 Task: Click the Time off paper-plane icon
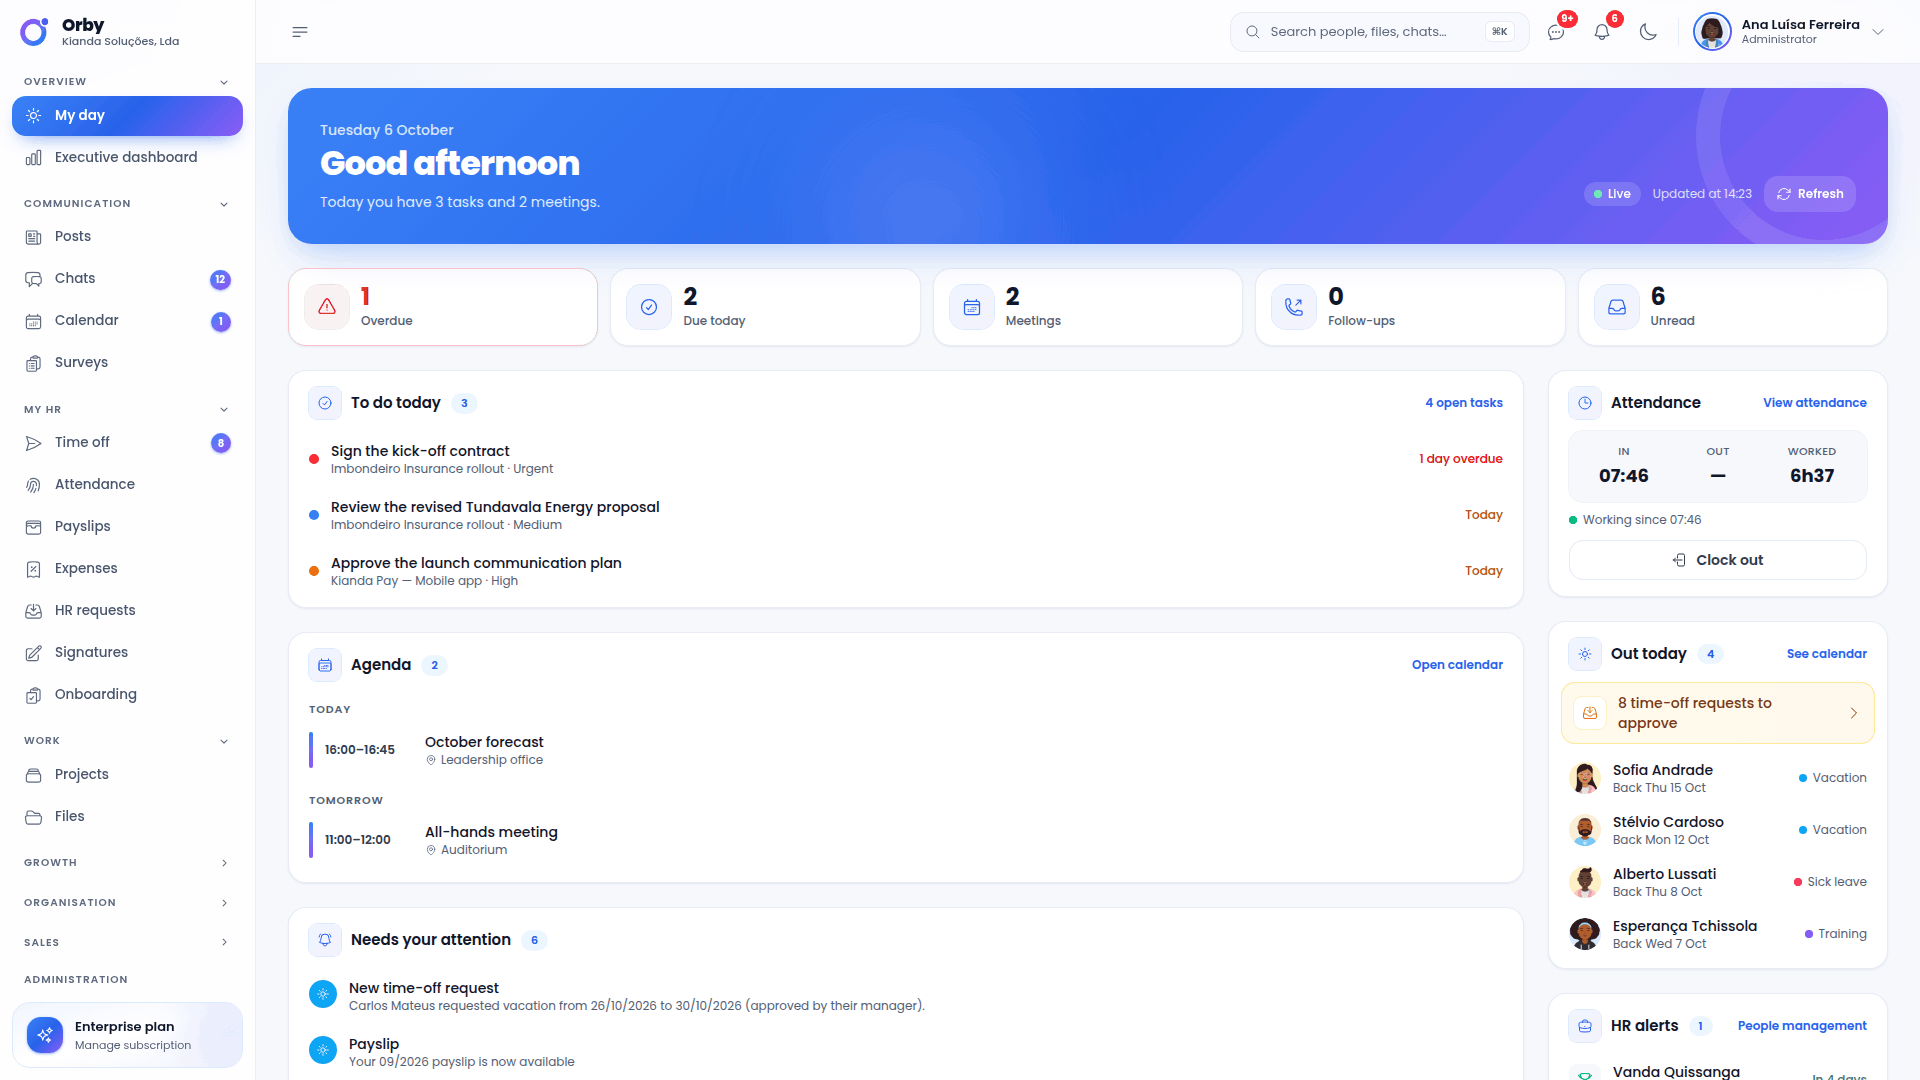33,443
